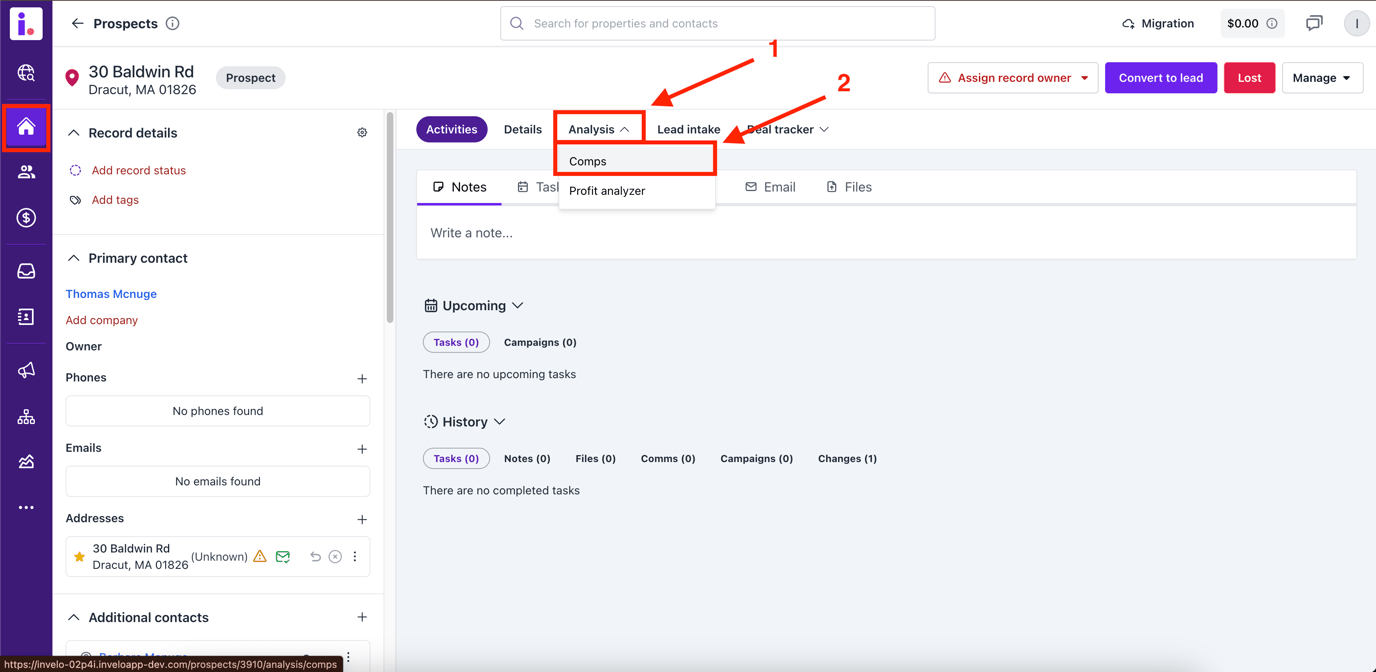
Task: Switch to the Details tab
Action: 523,129
